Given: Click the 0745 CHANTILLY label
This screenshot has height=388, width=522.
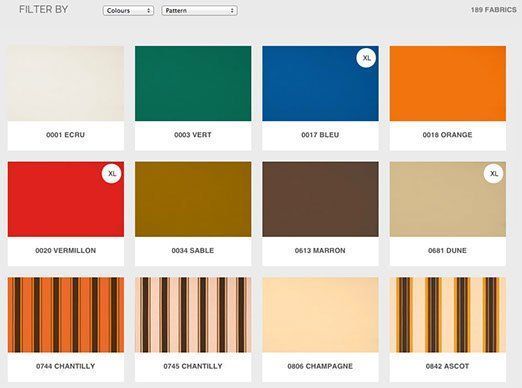Looking at the screenshot, I should pyautogui.click(x=193, y=366).
